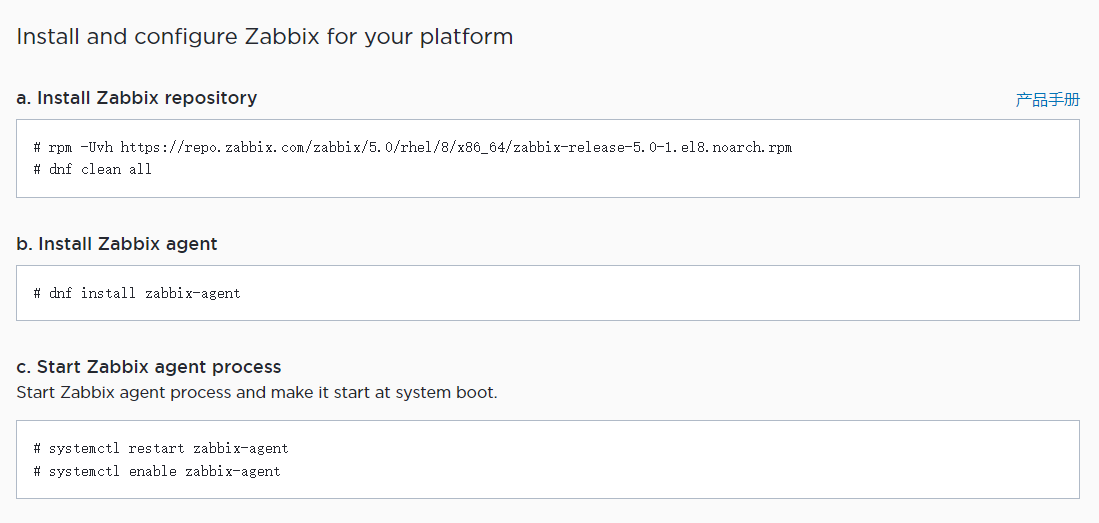Click the hash prompt before 'dnf install'
The image size is (1099, 523).
[36, 293]
